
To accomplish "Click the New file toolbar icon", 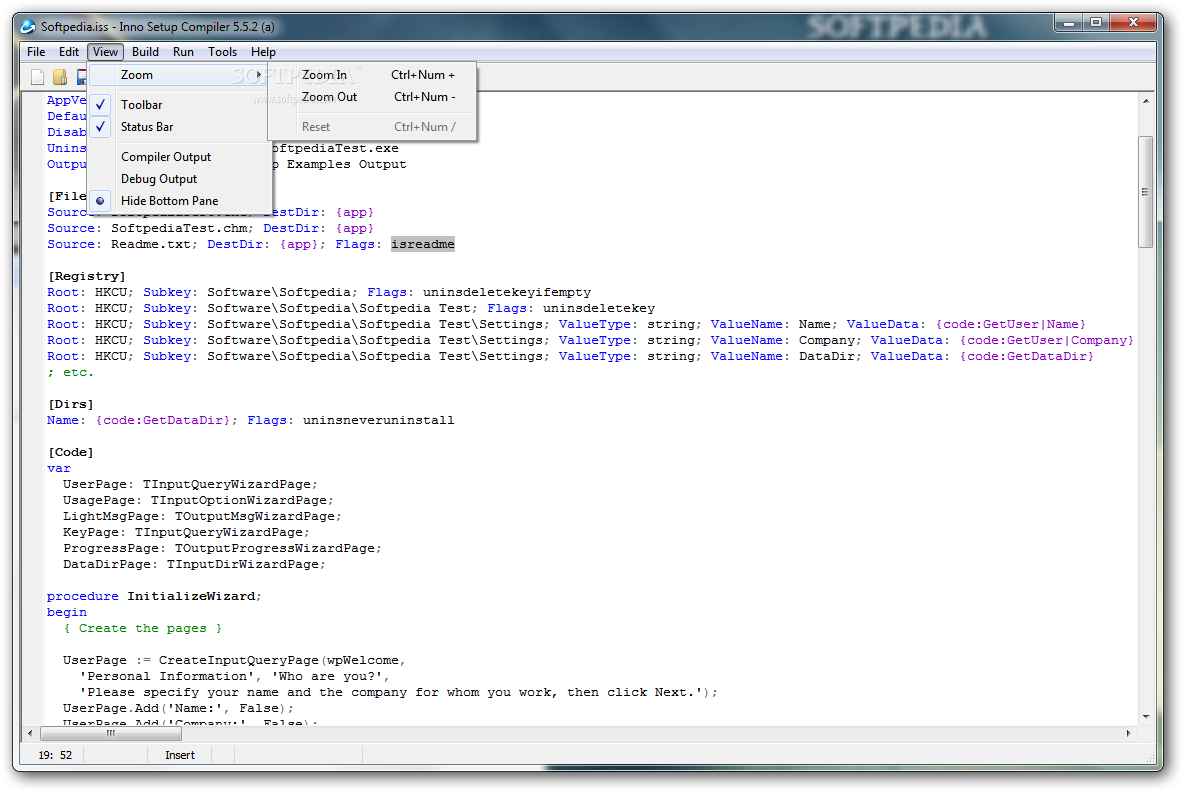I will pos(37,76).
